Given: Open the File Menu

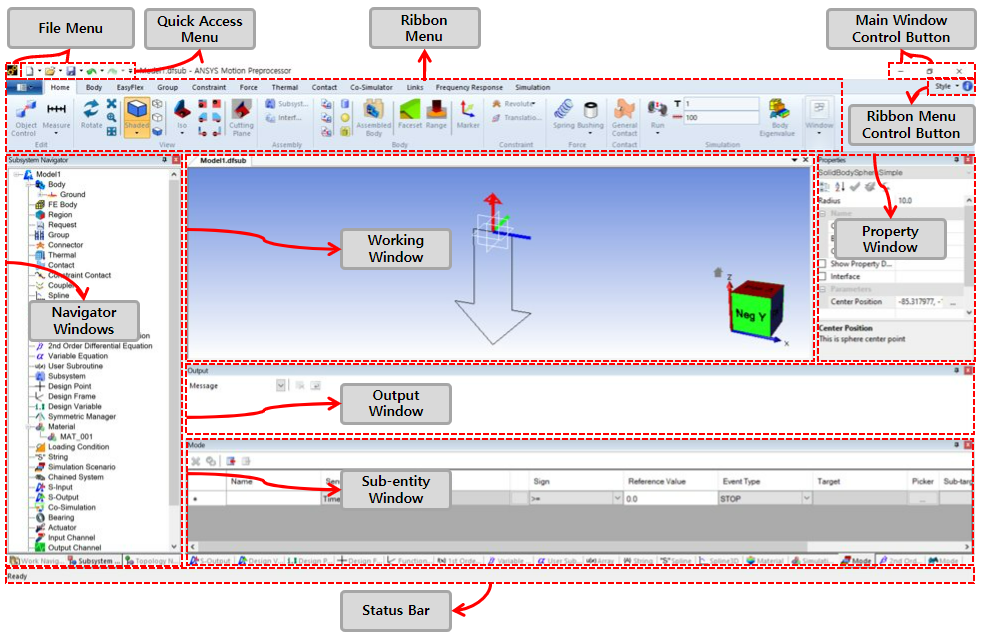Looking at the screenshot, I should click(25, 88).
